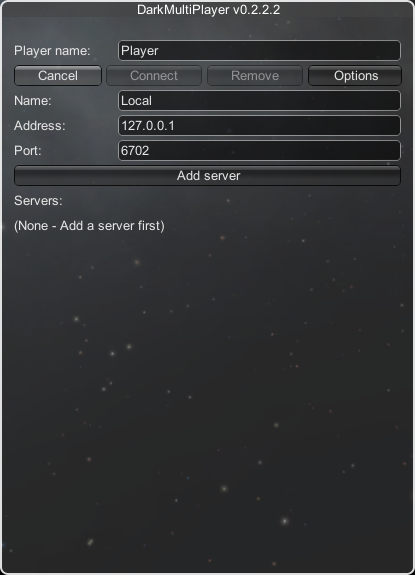Click the DarkMultiPlayer v0.2.2.2 title bar
Image resolution: width=415 pixels, height=575 pixels.
click(x=208, y=10)
